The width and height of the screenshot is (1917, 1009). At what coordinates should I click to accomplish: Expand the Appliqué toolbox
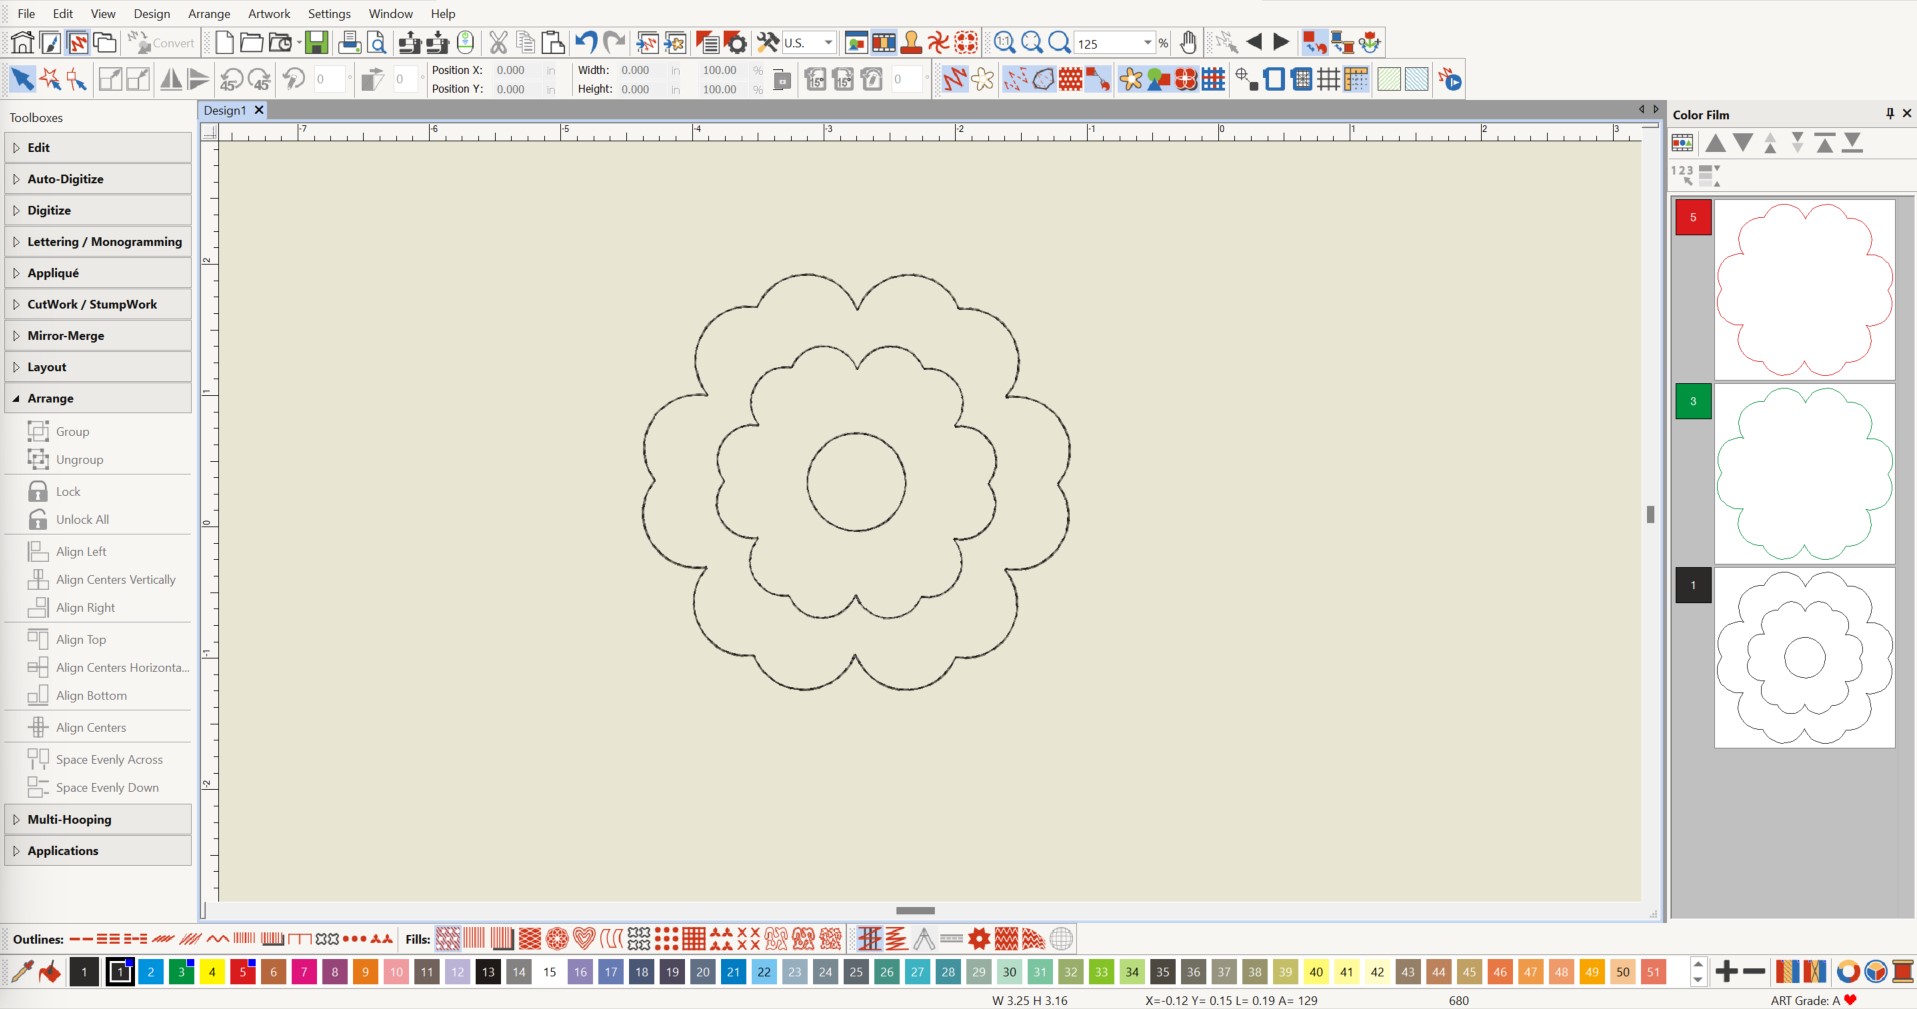coord(98,273)
